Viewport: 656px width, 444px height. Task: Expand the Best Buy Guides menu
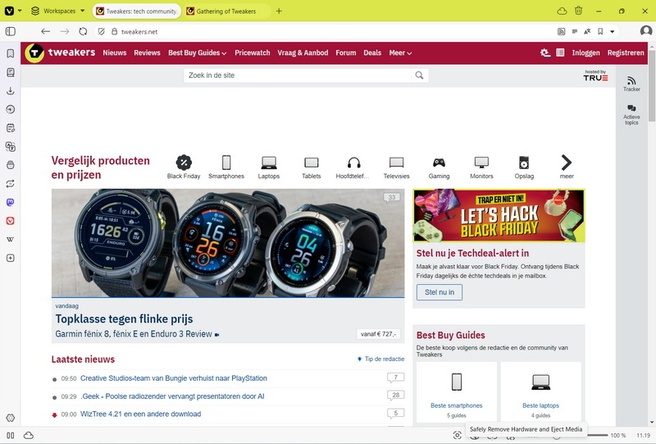(x=197, y=53)
